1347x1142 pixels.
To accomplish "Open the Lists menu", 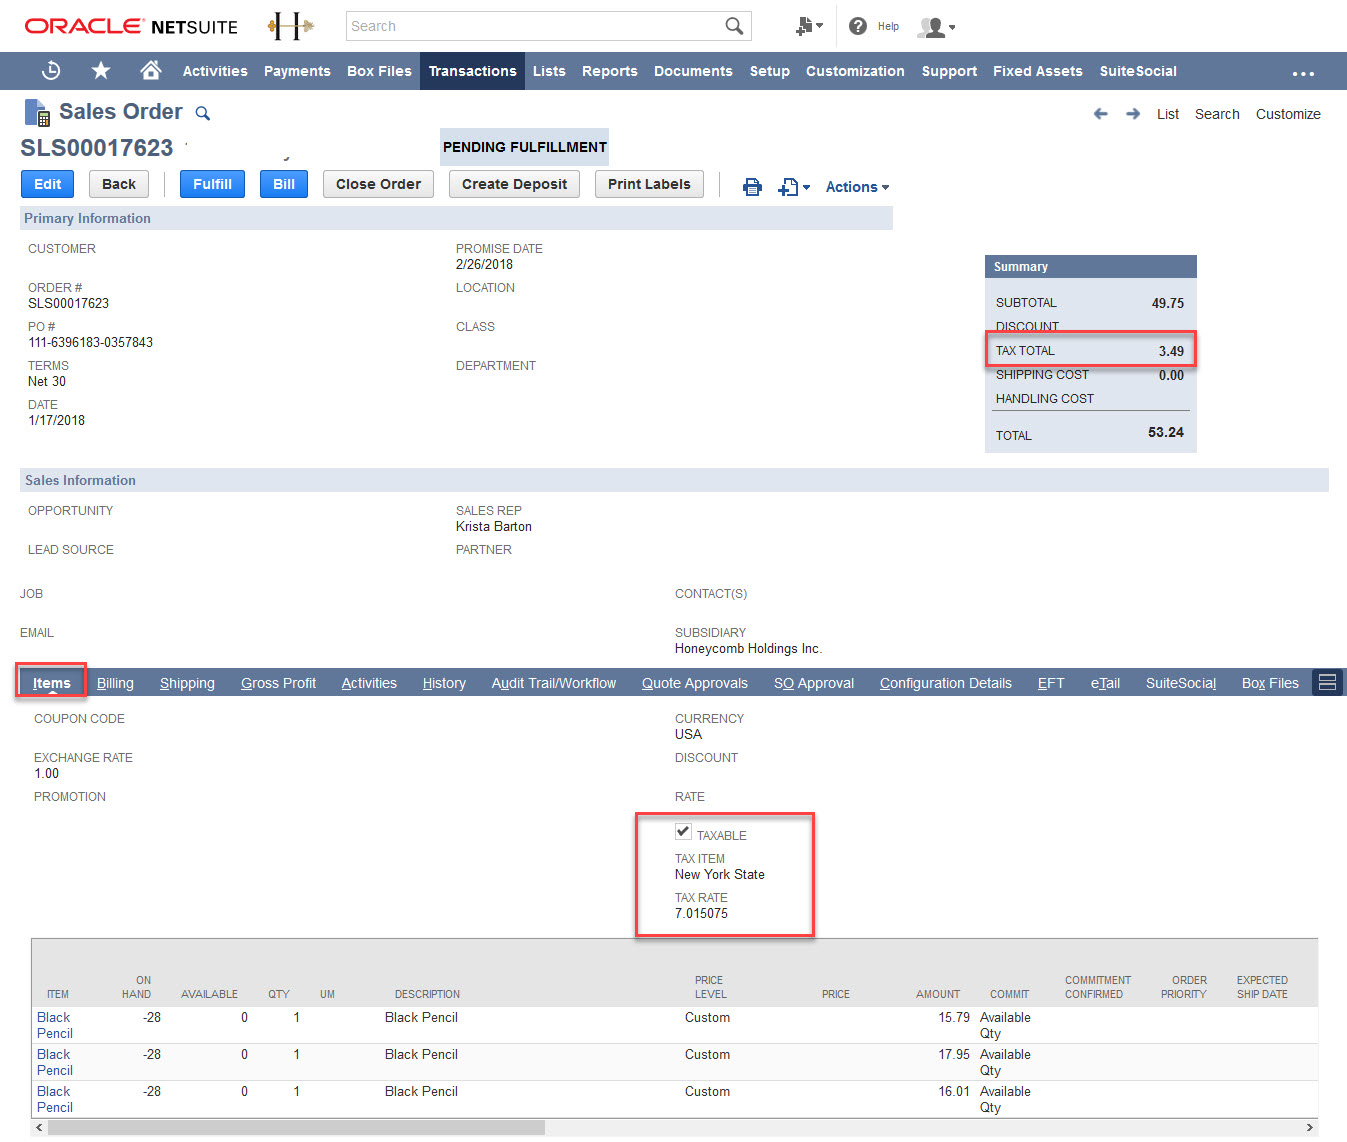I will pos(549,71).
